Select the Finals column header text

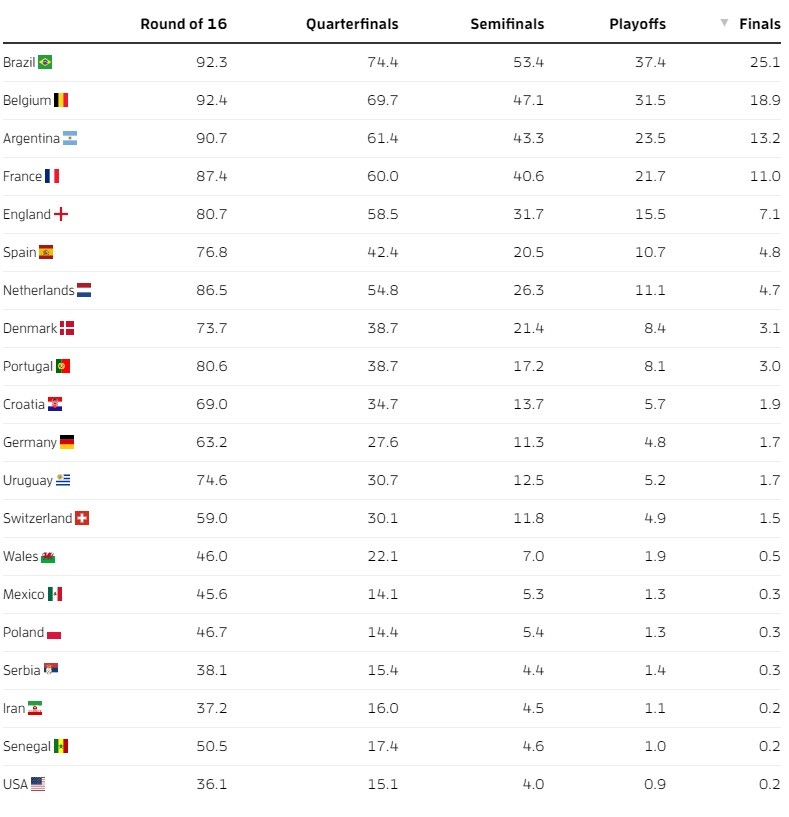click(760, 24)
